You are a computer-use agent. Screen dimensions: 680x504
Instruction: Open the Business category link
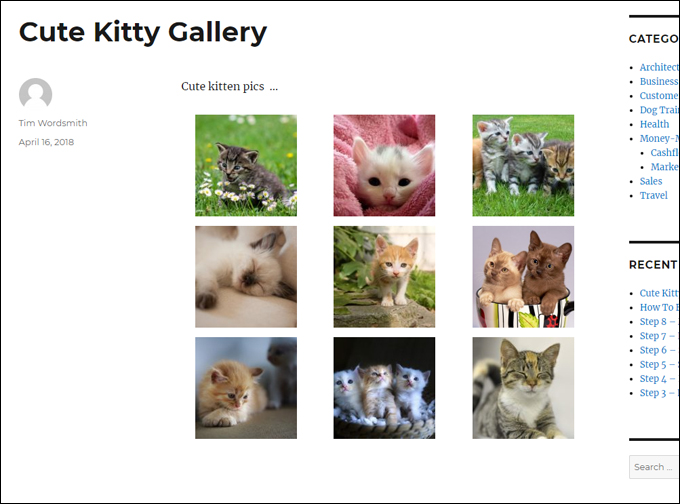click(659, 81)
